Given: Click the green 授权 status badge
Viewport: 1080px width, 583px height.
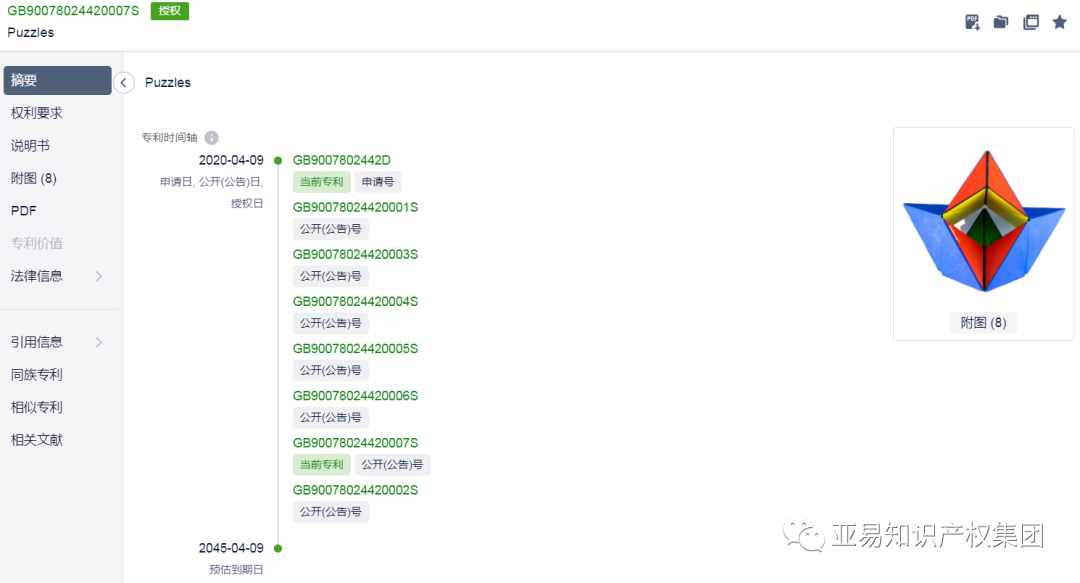Looking at the screenshot, I should 169,11.
